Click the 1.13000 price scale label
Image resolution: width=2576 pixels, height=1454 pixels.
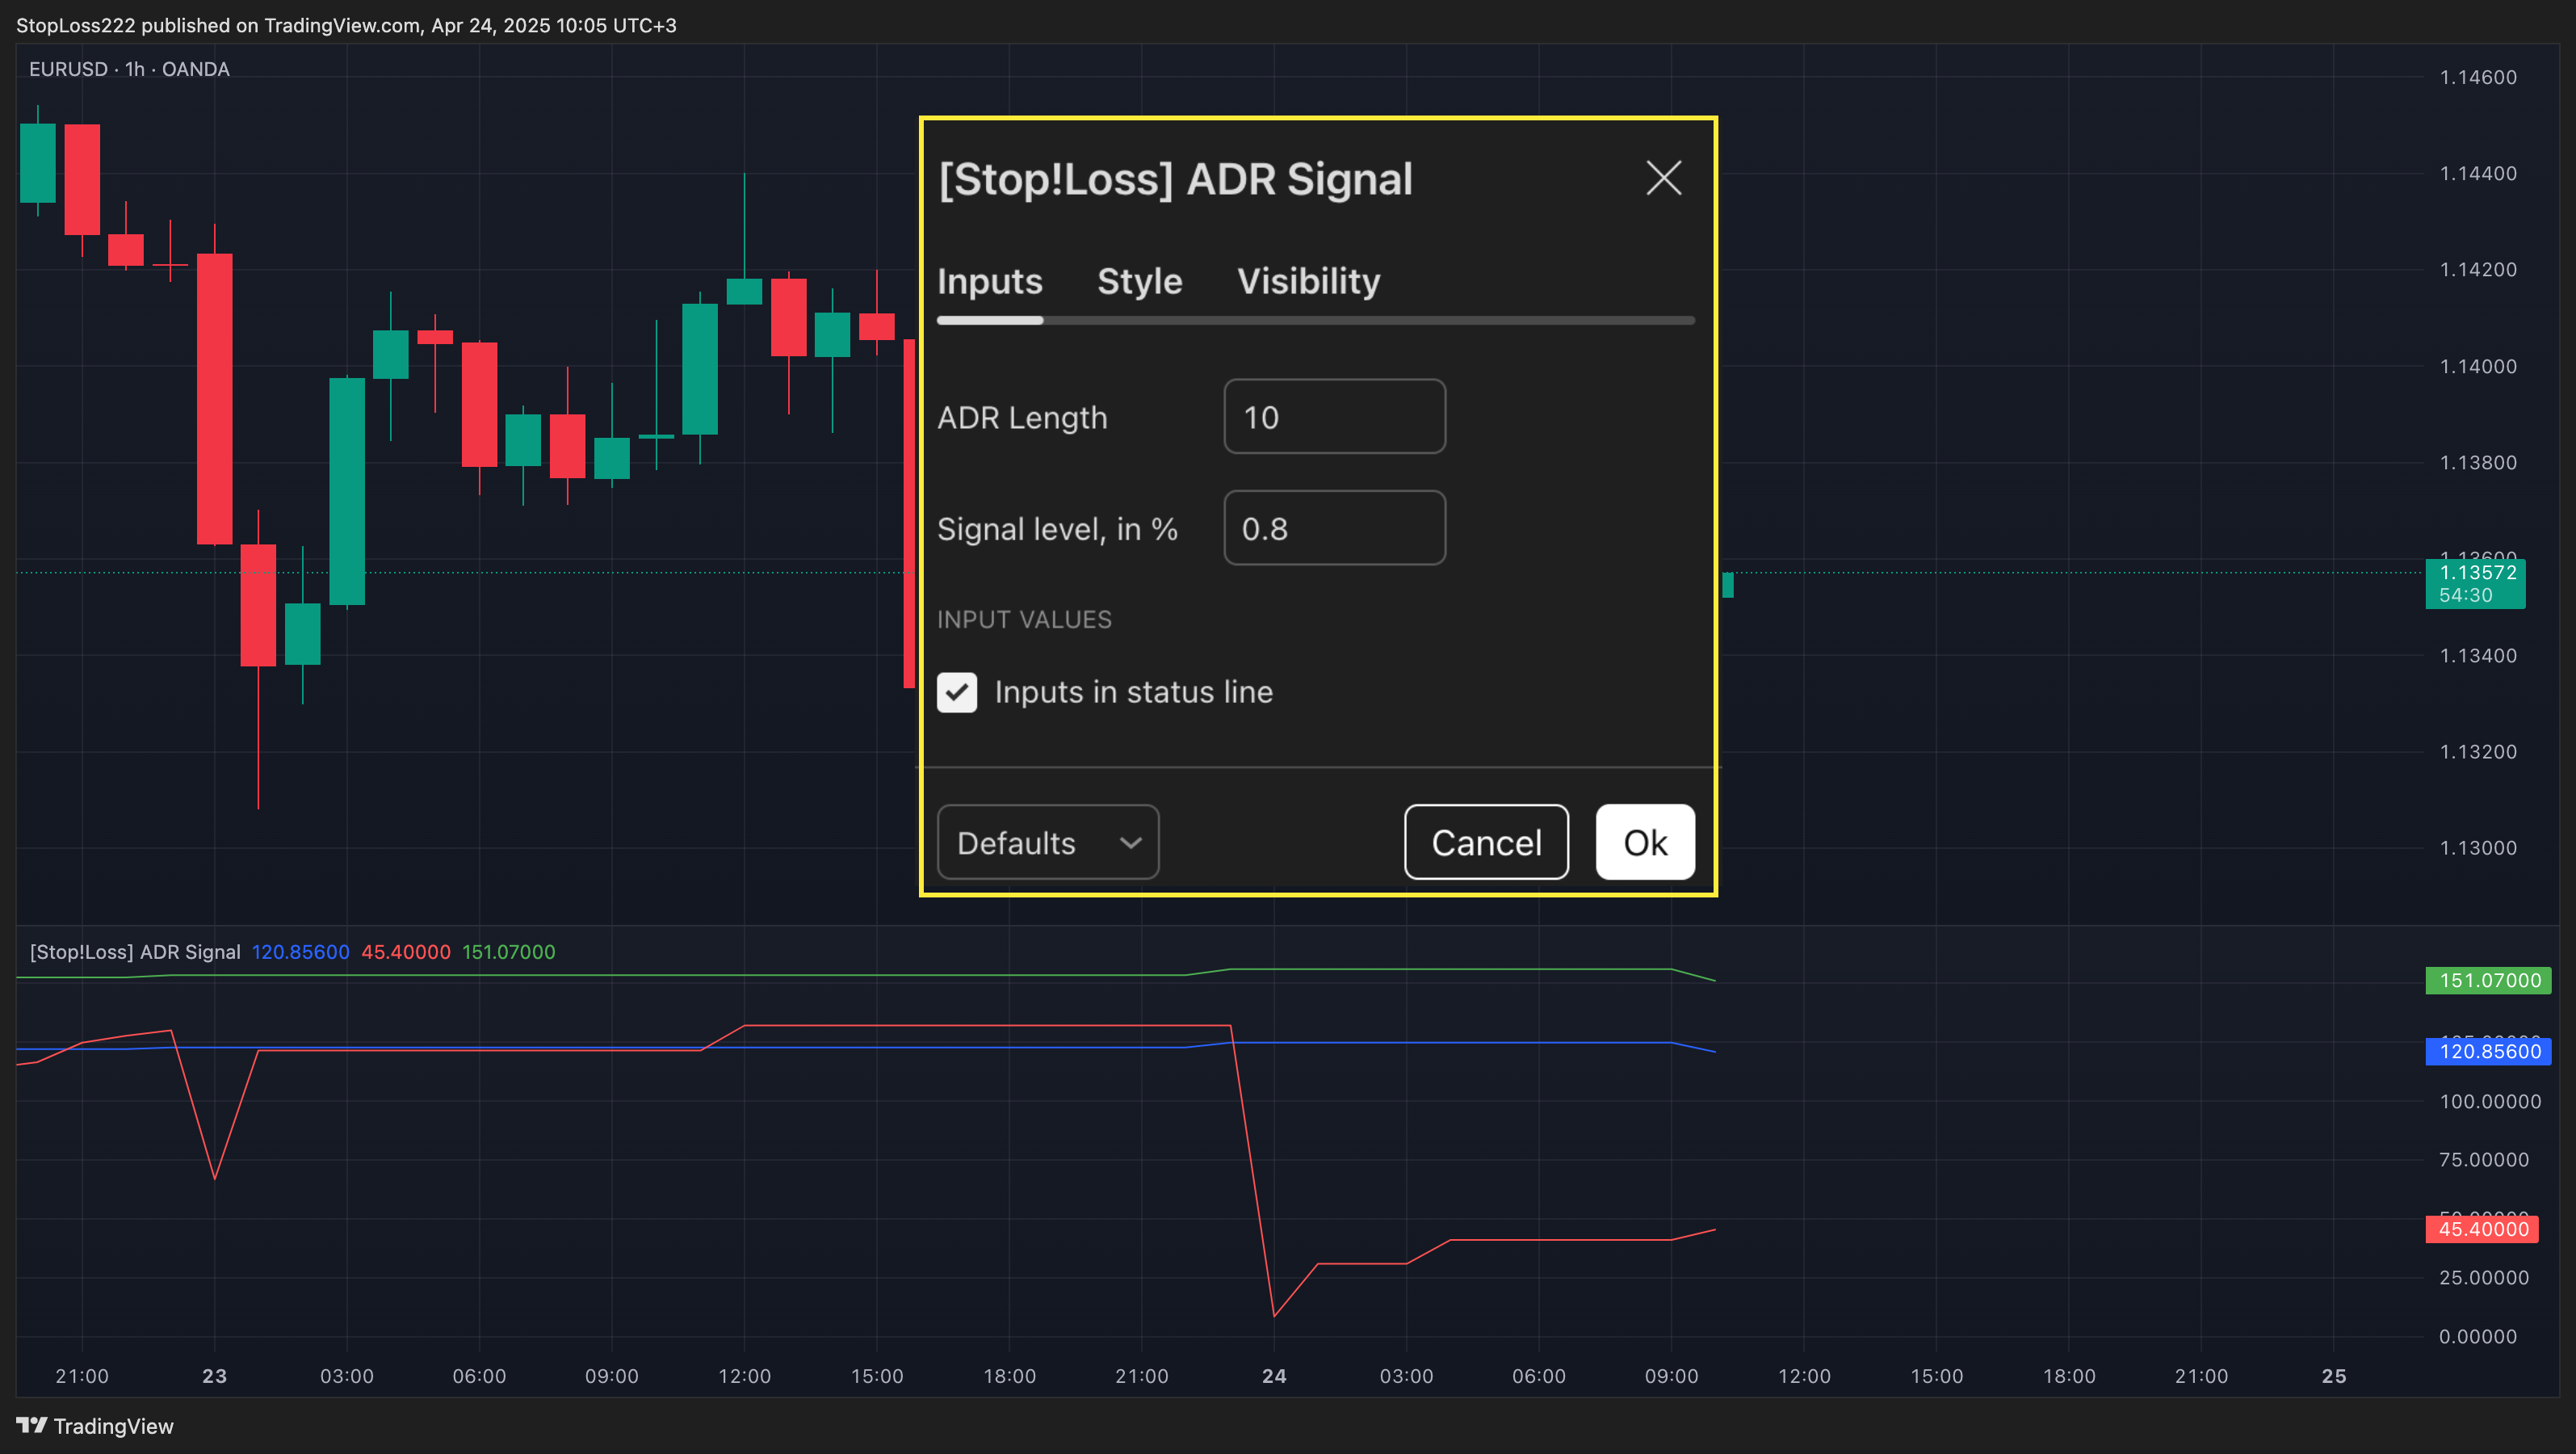[x=2478, y=848]
